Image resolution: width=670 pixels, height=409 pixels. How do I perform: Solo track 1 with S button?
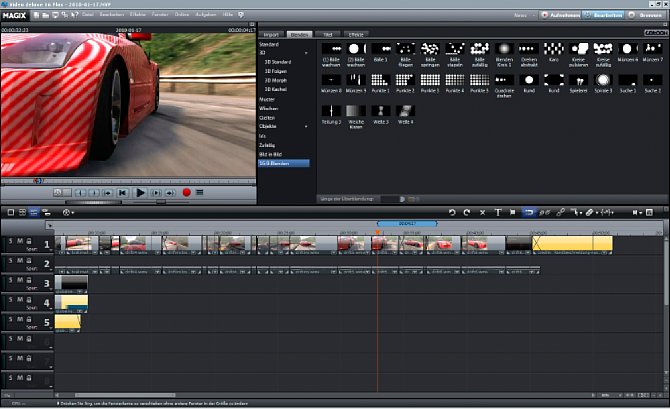[11, 241]
